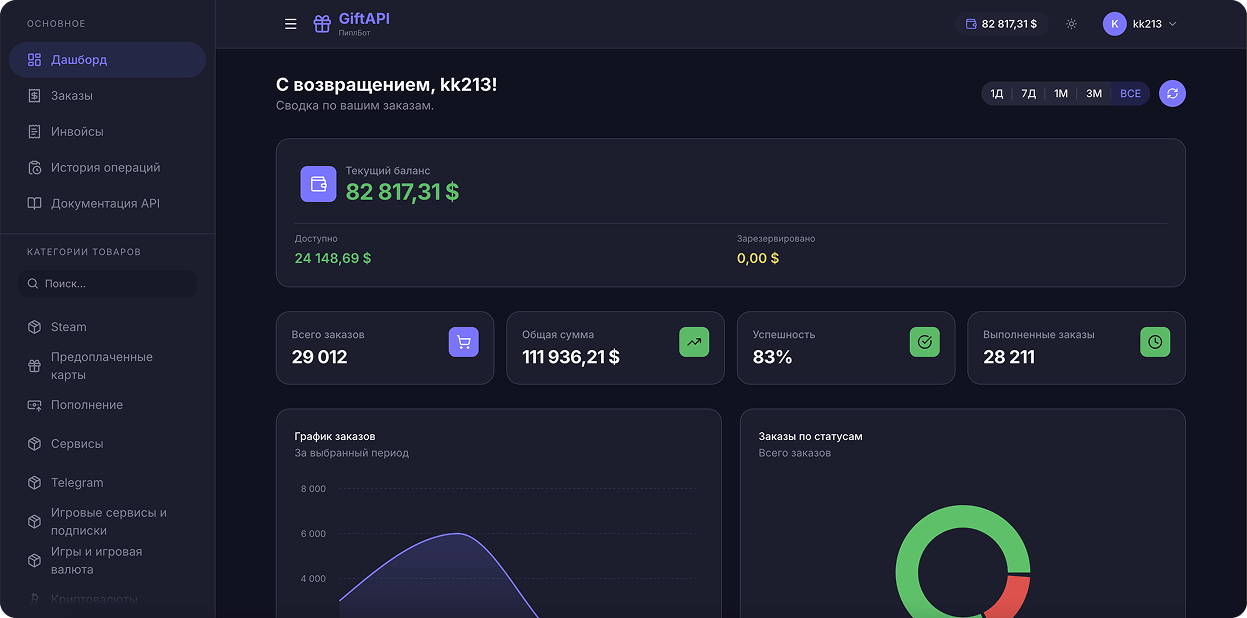This screenshot has height=618, width=1247.
Task: Focus the Поиск... category search field
Action: pyautogui.click(x=108, y=284)
